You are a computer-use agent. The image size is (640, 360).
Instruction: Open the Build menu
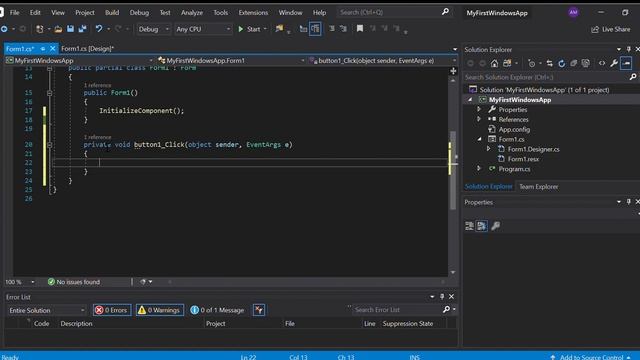click(112, 13)
